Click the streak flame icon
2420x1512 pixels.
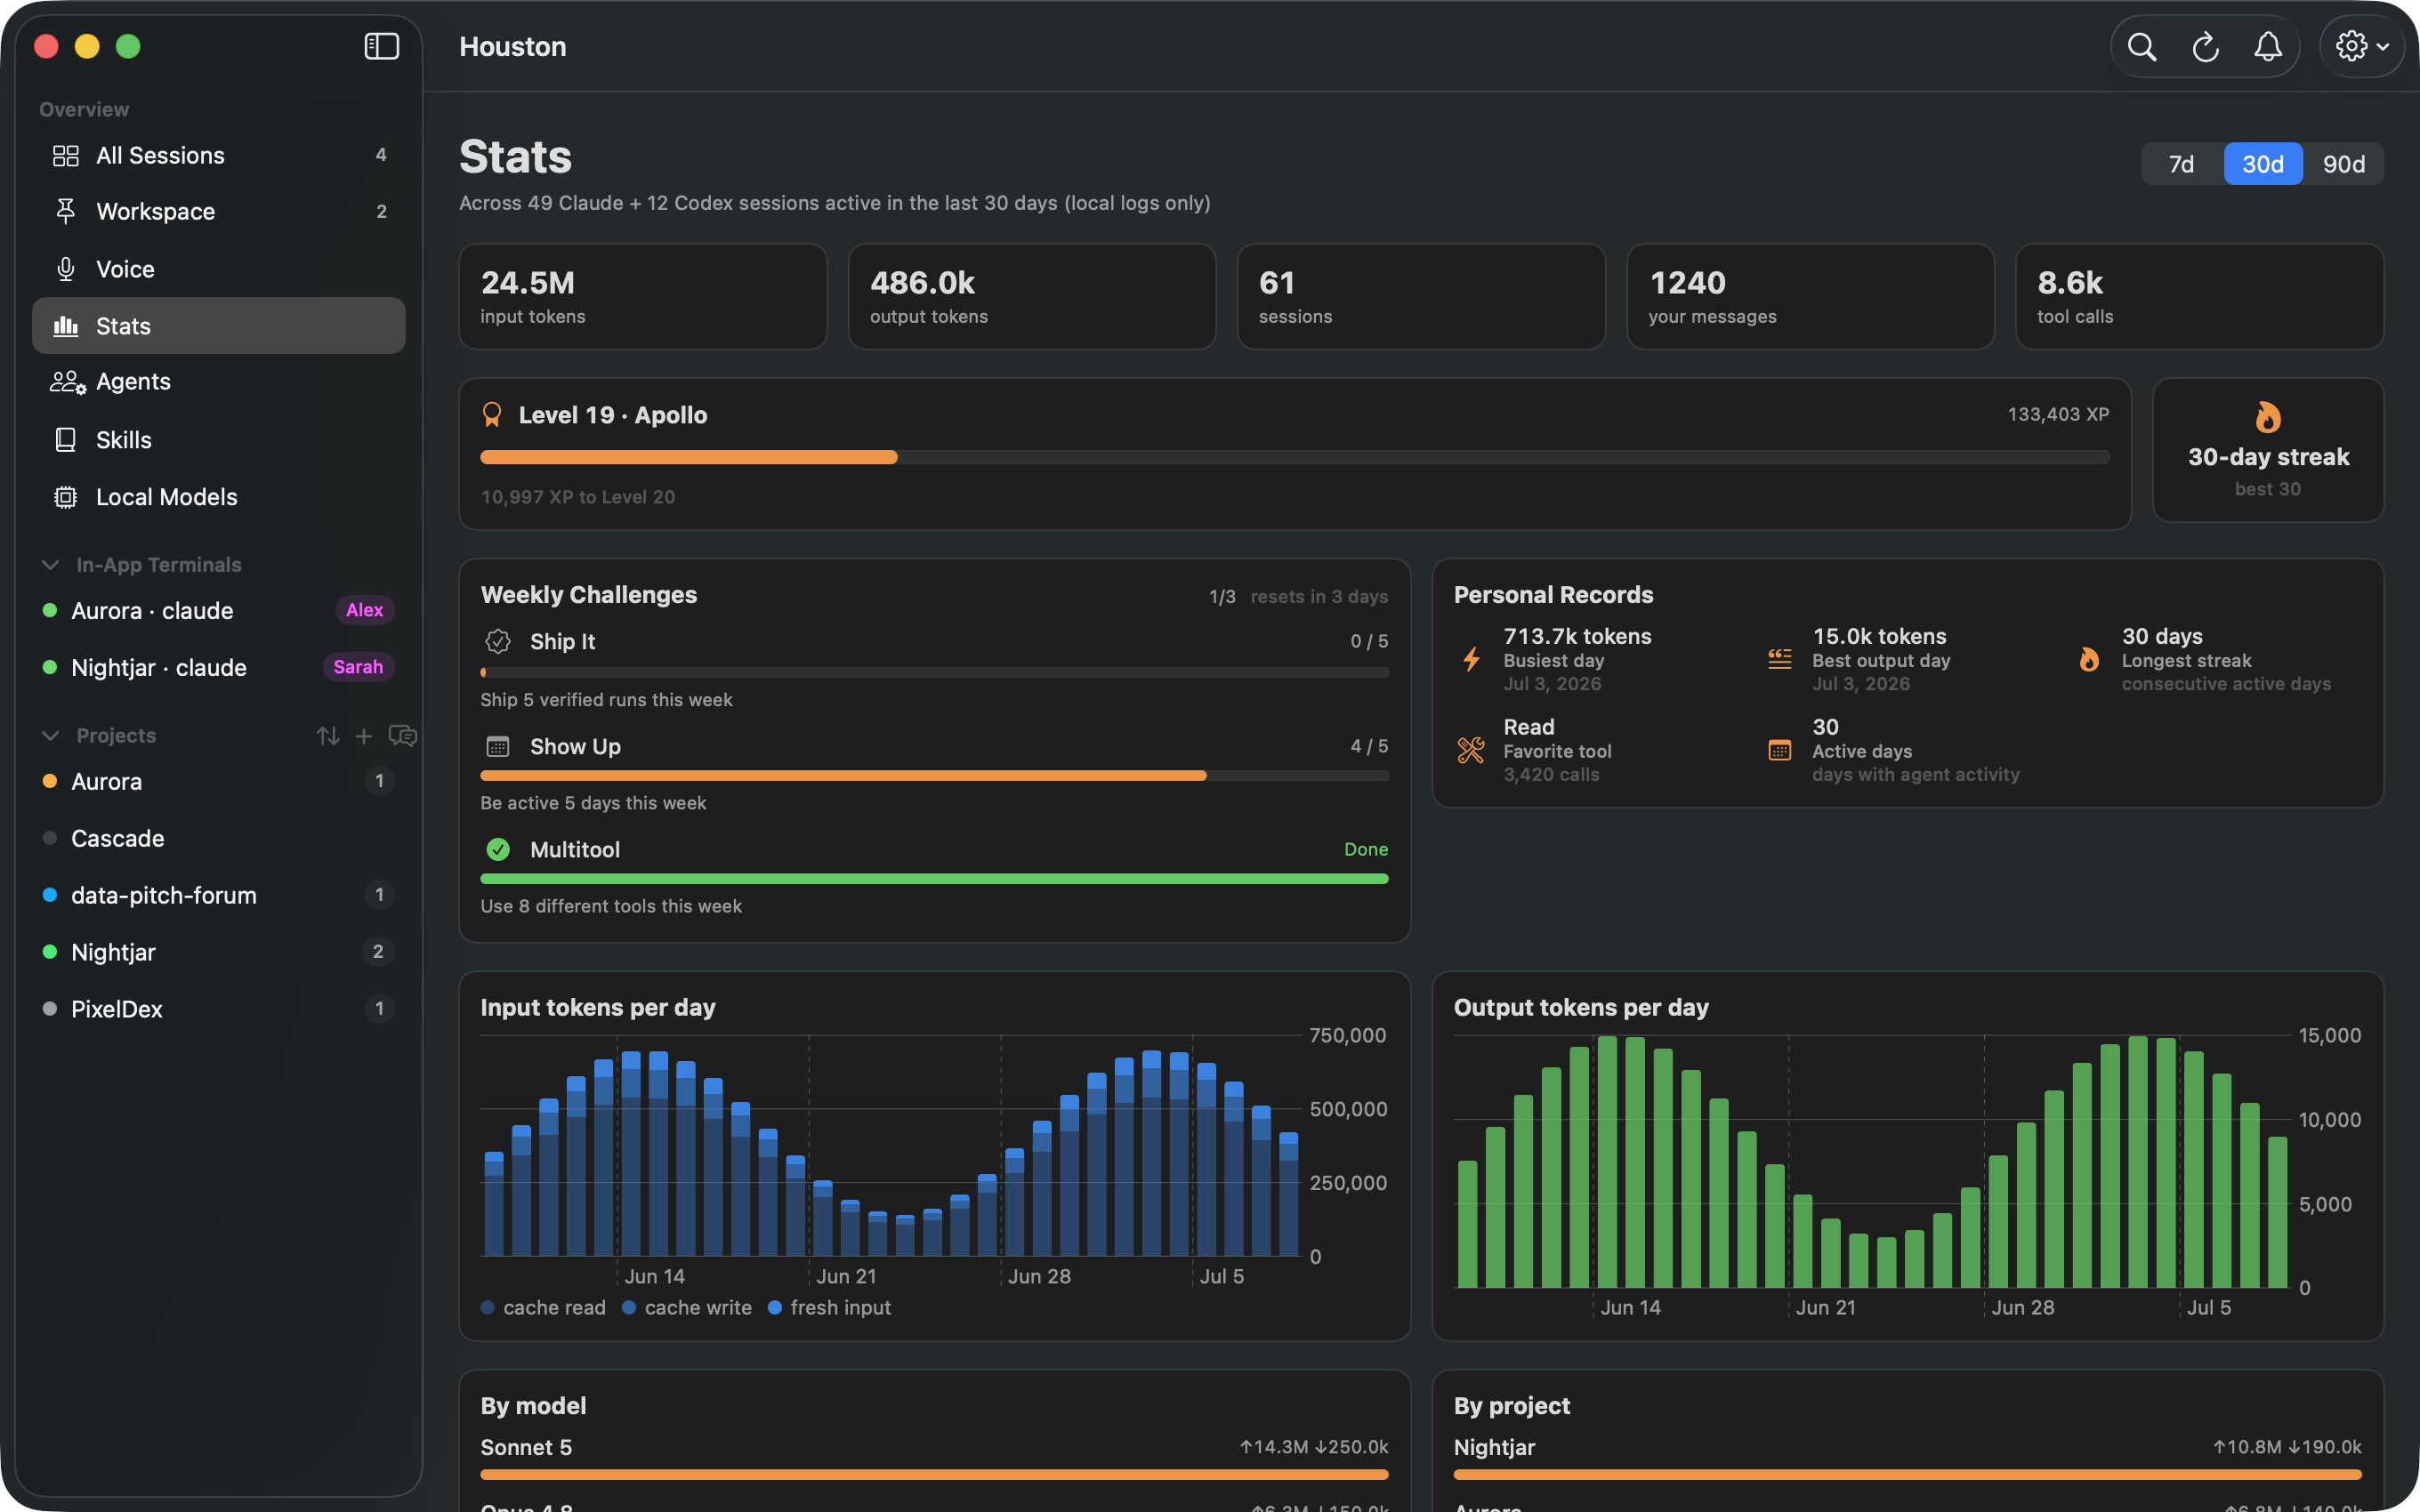click(2268, 417)
